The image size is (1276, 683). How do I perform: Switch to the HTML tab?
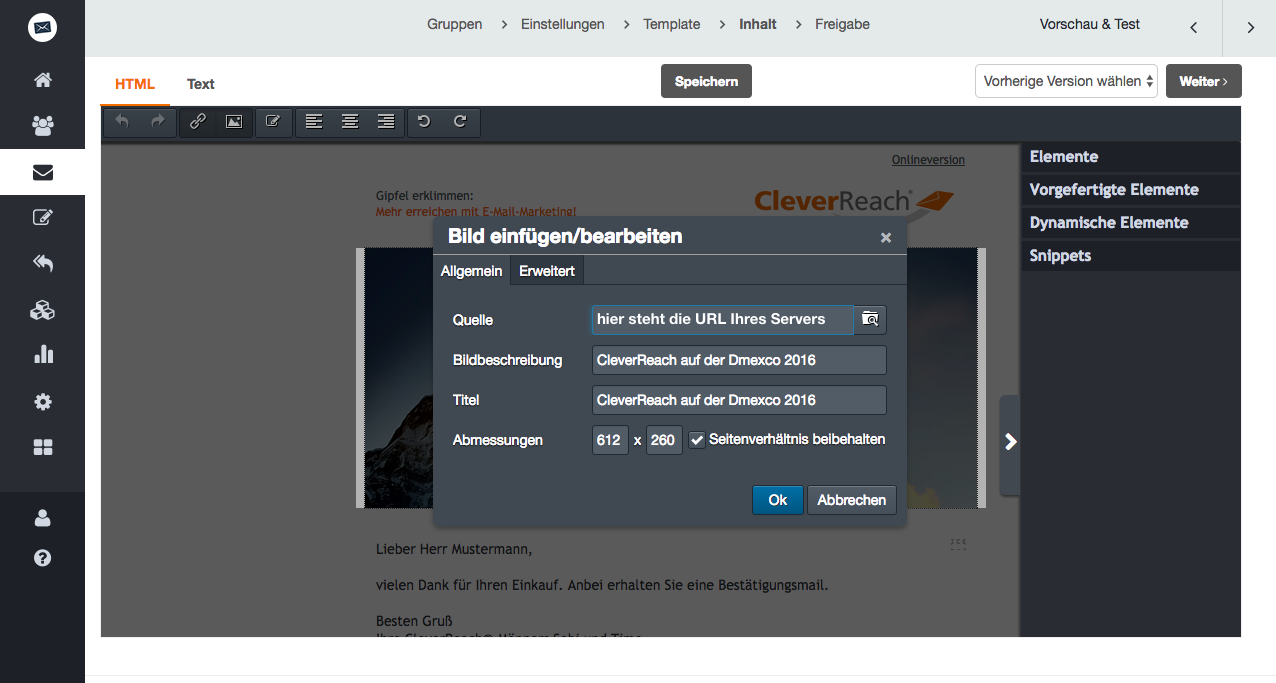pos(135,84)
